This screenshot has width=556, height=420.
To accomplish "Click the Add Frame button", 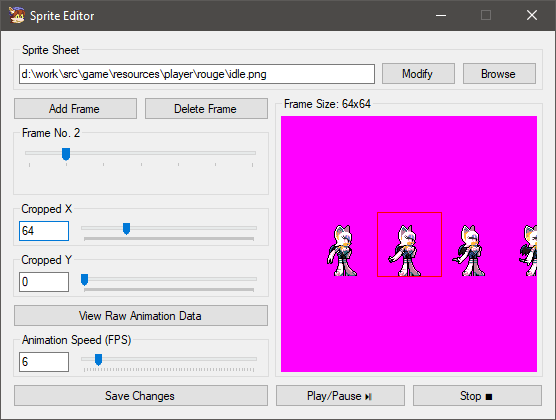I will click(x=75, y=109).
